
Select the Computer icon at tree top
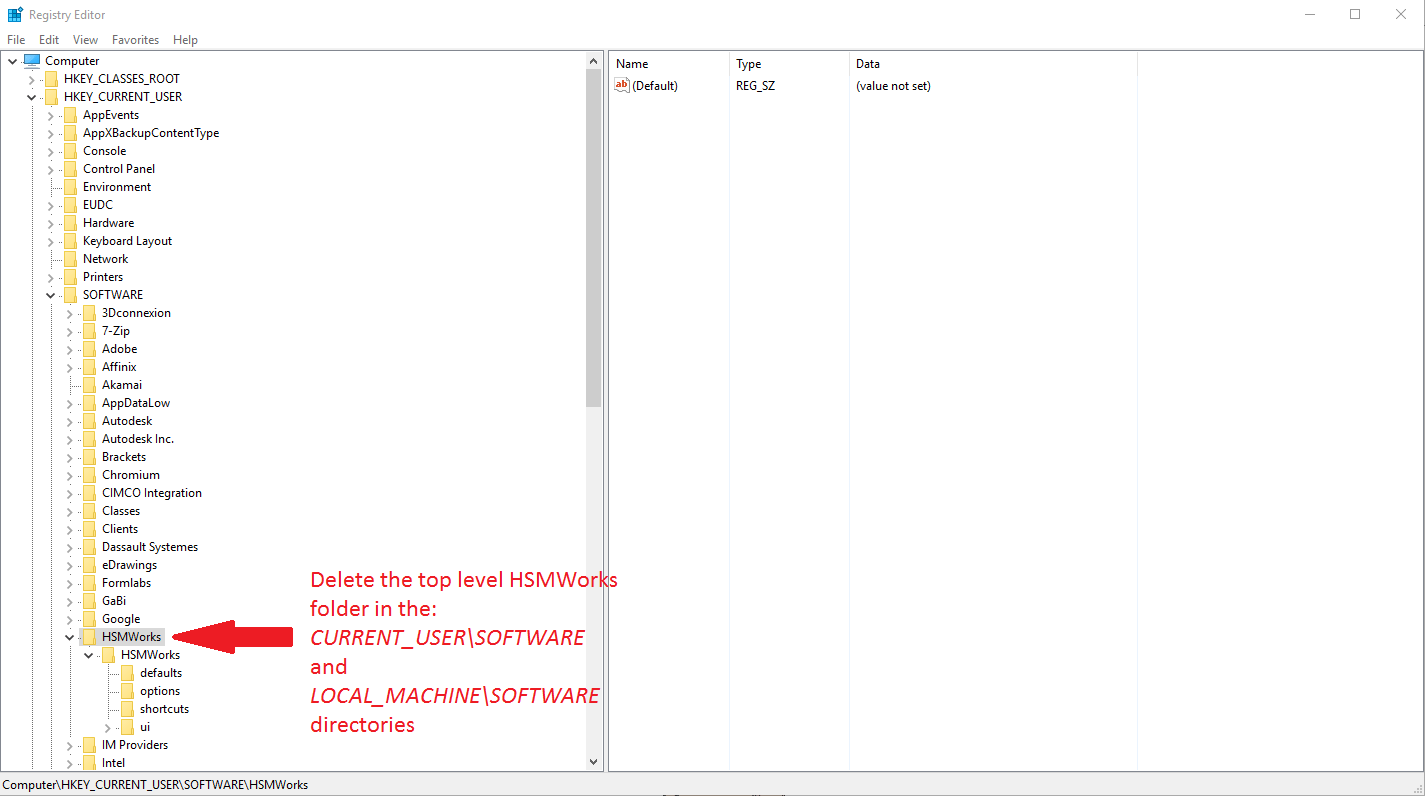[33, 60]
